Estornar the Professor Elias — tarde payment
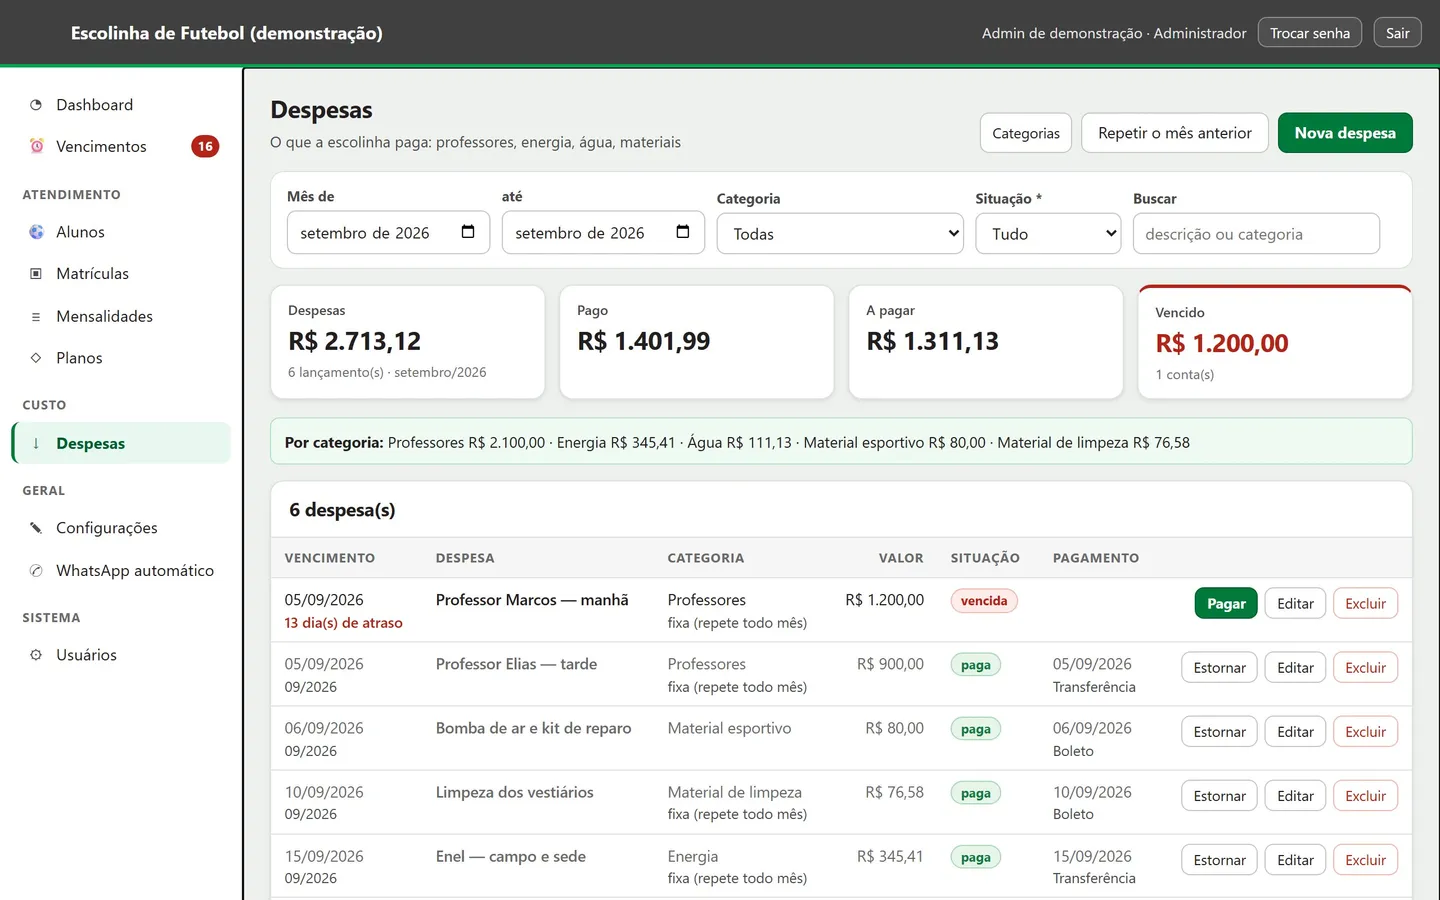Screen dimensions: 1440x900 [1219, 668]
